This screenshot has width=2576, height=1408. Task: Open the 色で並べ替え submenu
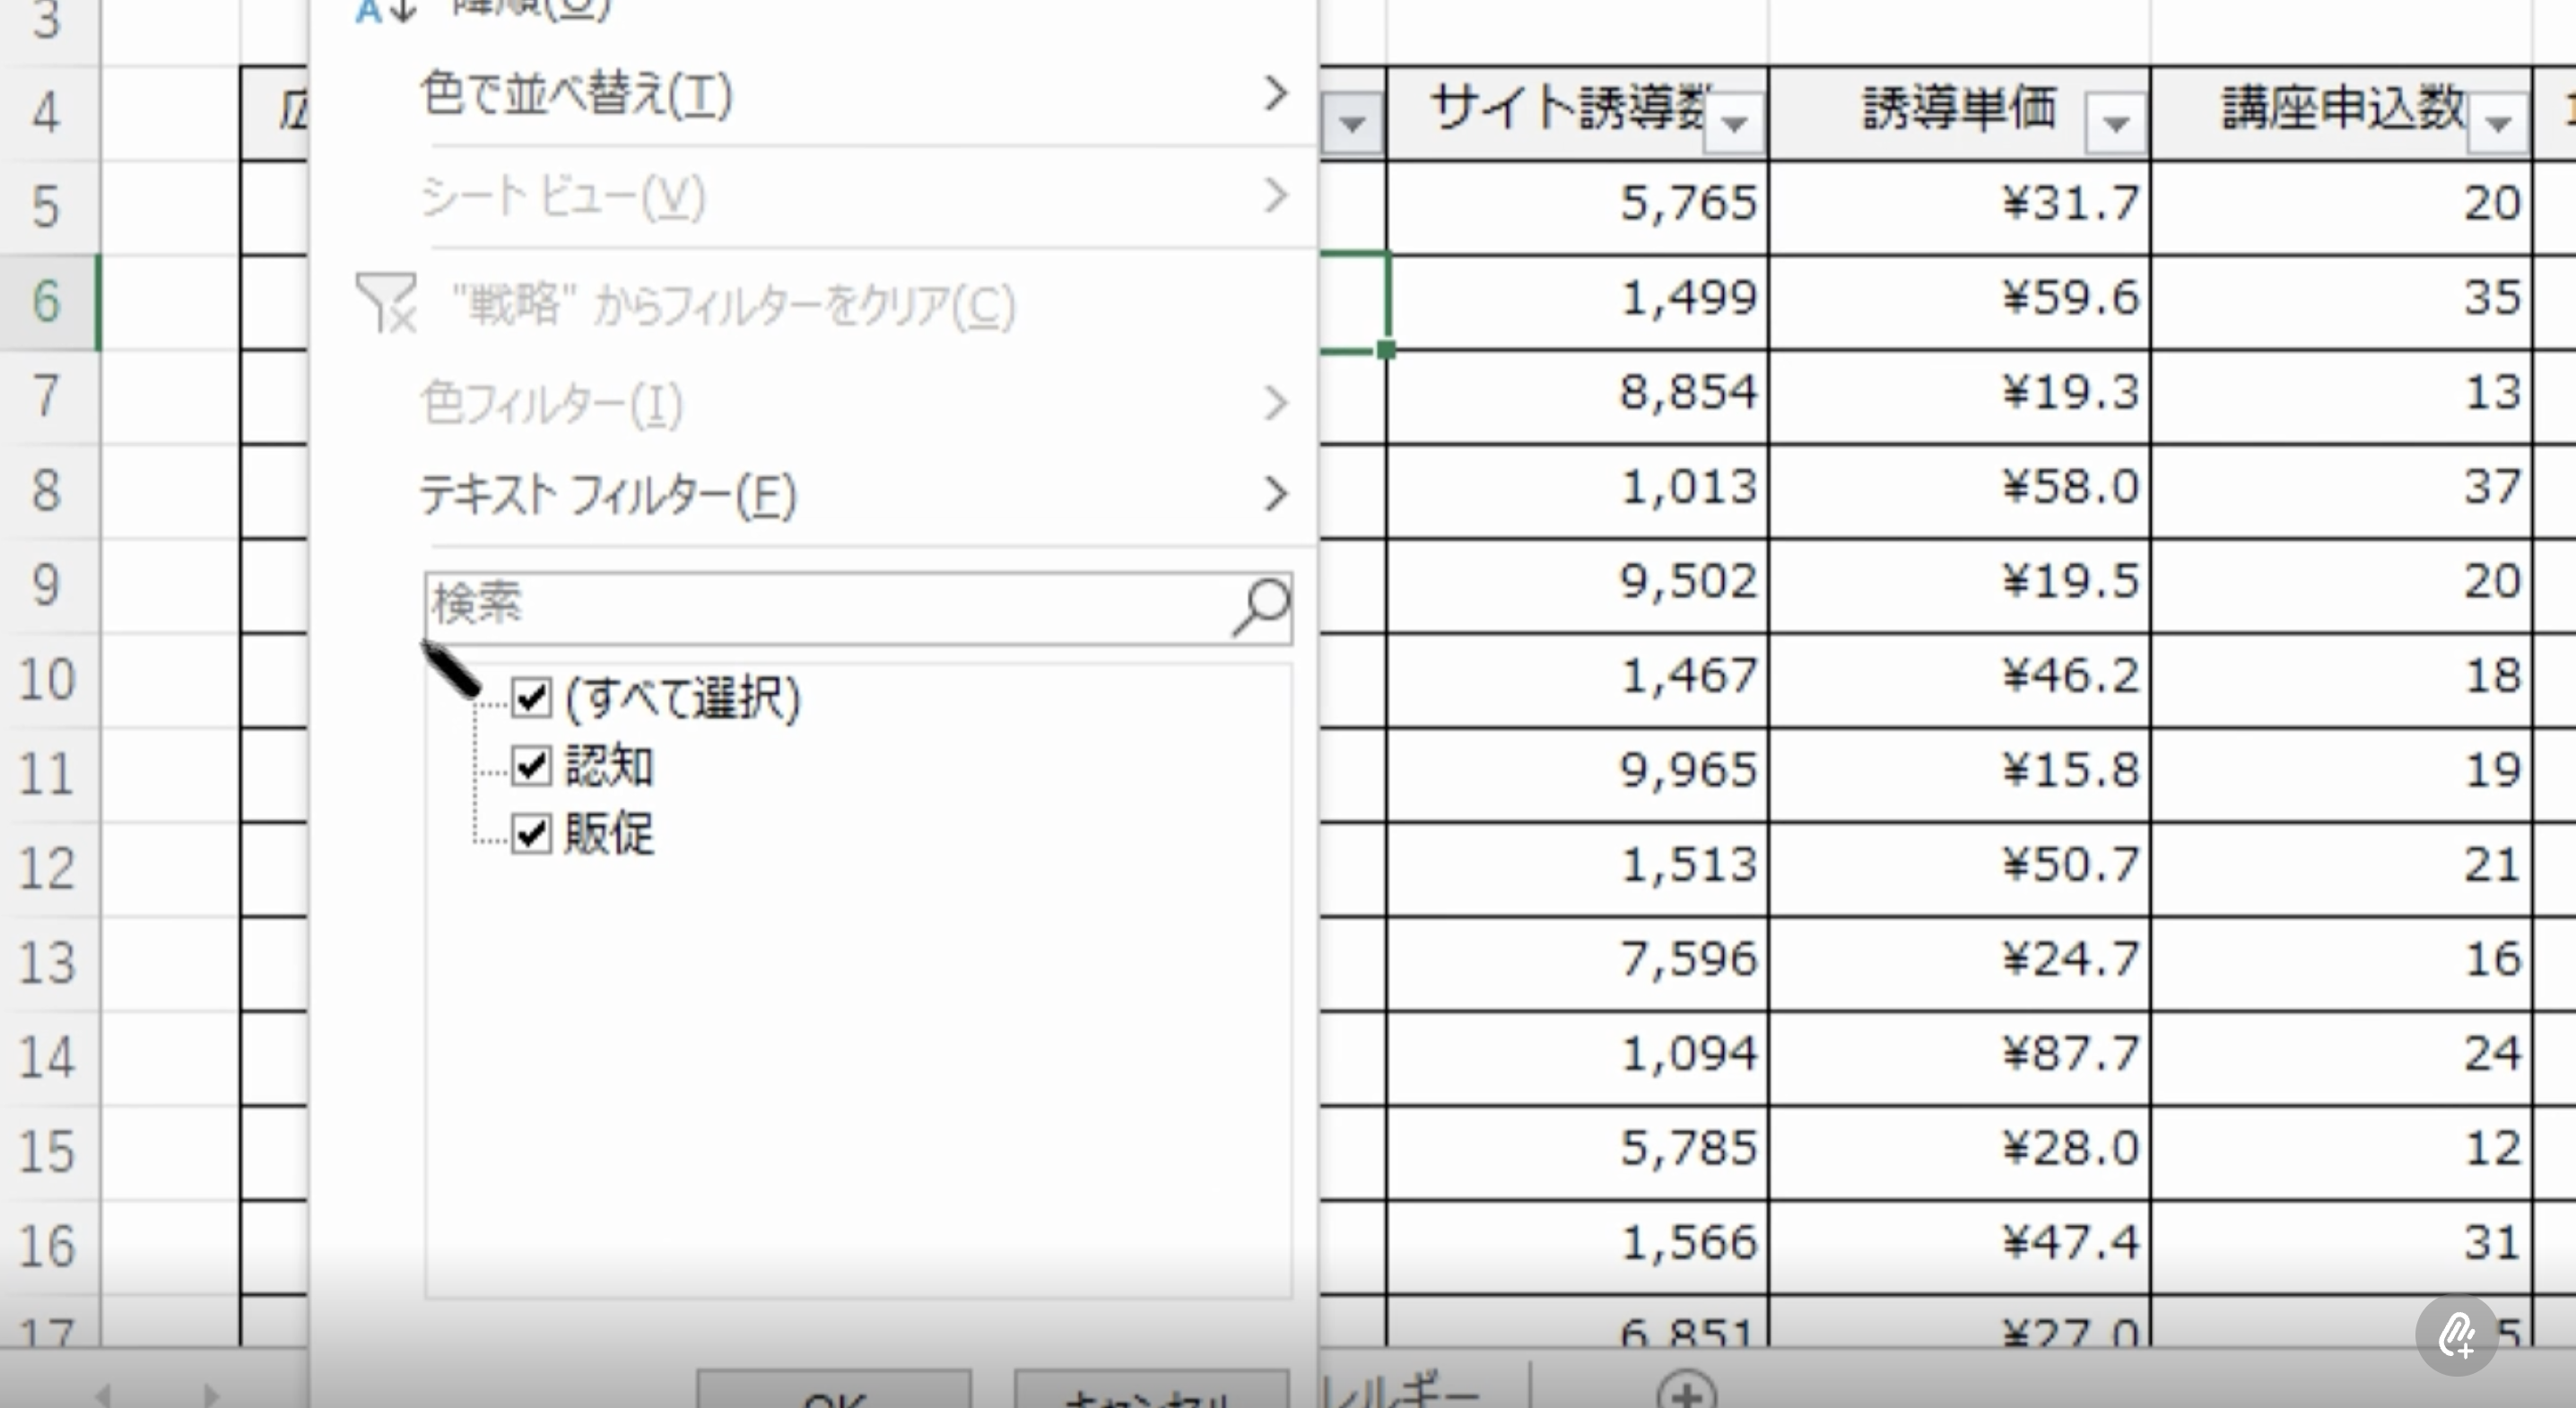point(577,95)
